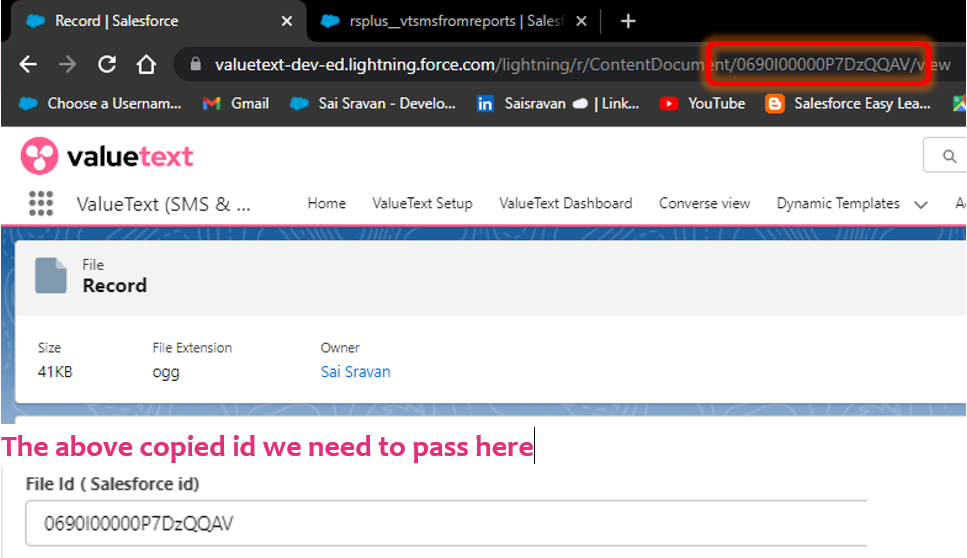Go to ValueText Setup tab
Viewport: 967px width, 558px height.
point(422,203)
